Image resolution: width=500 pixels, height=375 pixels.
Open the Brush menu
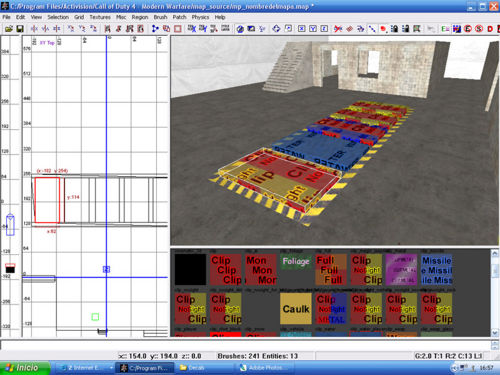(160, 17)
